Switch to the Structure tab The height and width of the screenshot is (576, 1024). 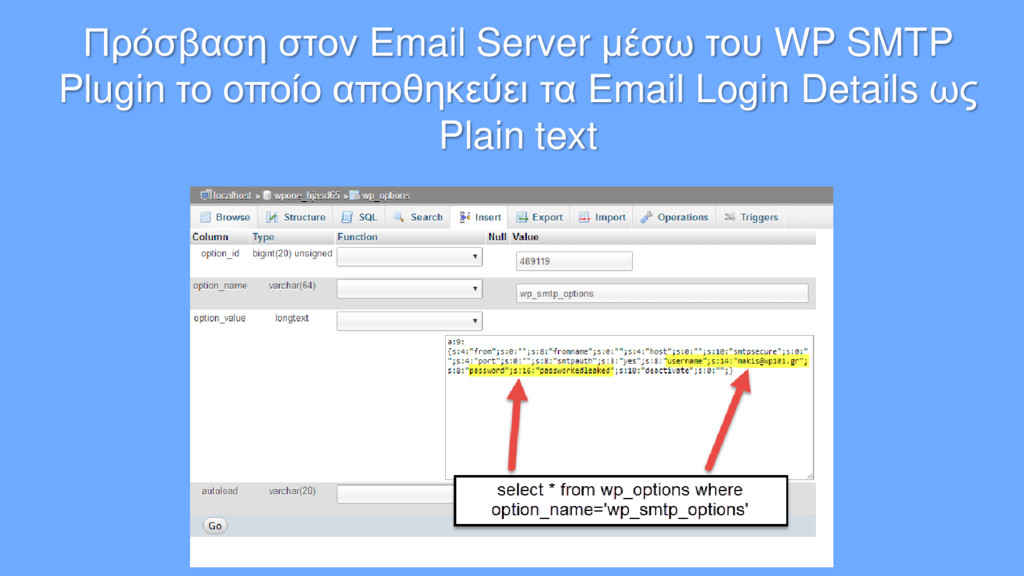pos(295,217)
